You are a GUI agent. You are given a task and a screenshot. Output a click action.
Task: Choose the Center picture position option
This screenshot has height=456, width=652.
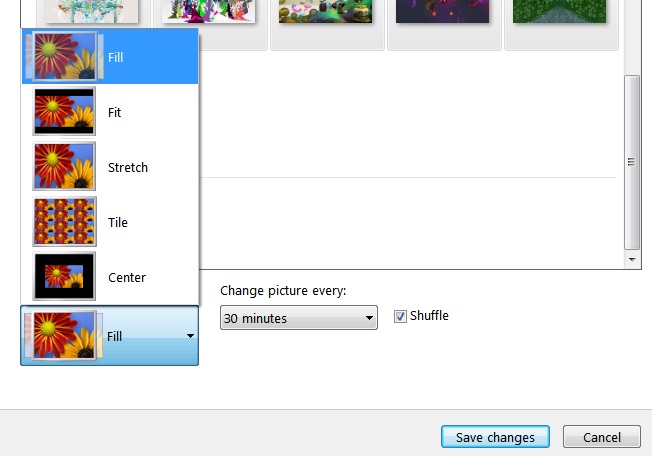[126, 278]
